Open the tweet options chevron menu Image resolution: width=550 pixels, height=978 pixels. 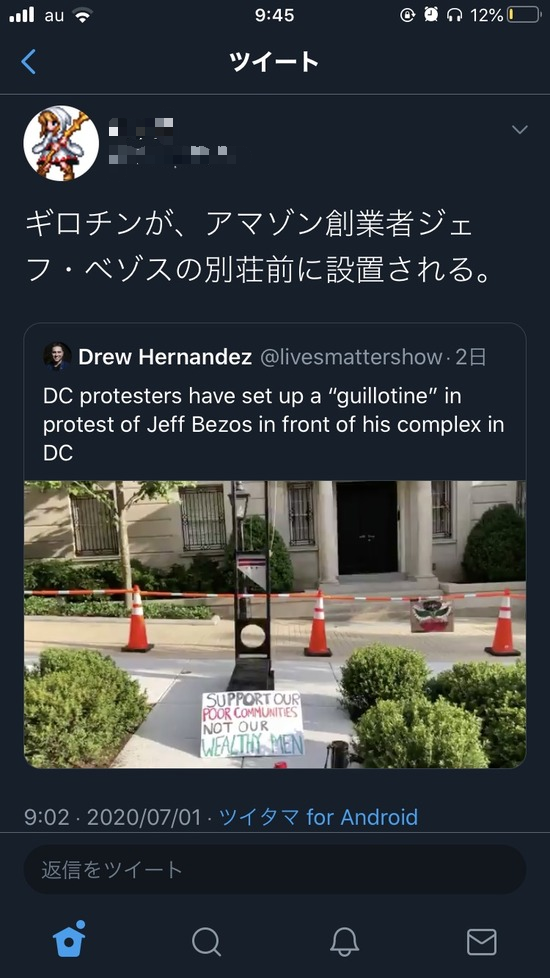[519, 130]
